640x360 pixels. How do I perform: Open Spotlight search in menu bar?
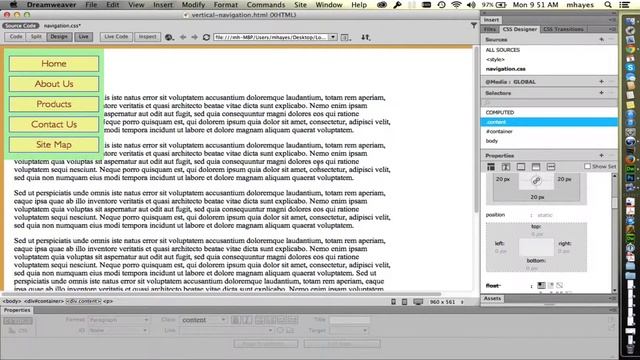[608, 5]
